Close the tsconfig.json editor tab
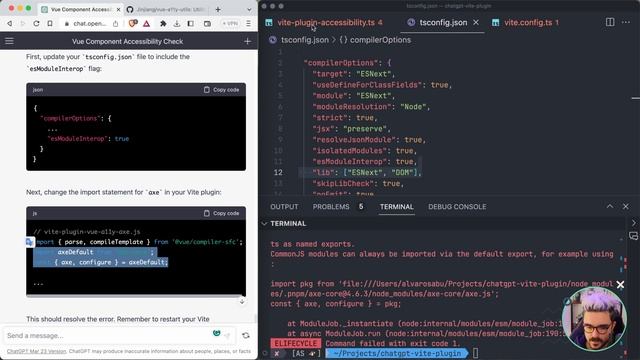This screenshot has width=640, height=360. click(x=476, y=22)
